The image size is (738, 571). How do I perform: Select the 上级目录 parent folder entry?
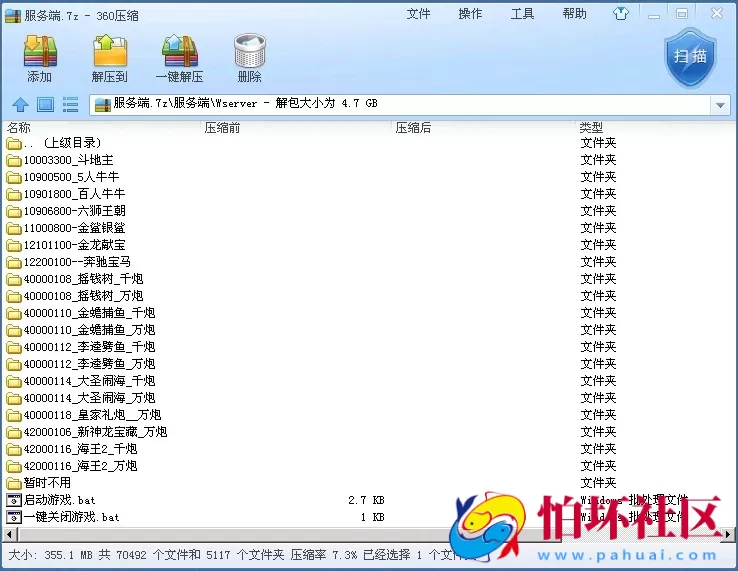coord(54,143)
